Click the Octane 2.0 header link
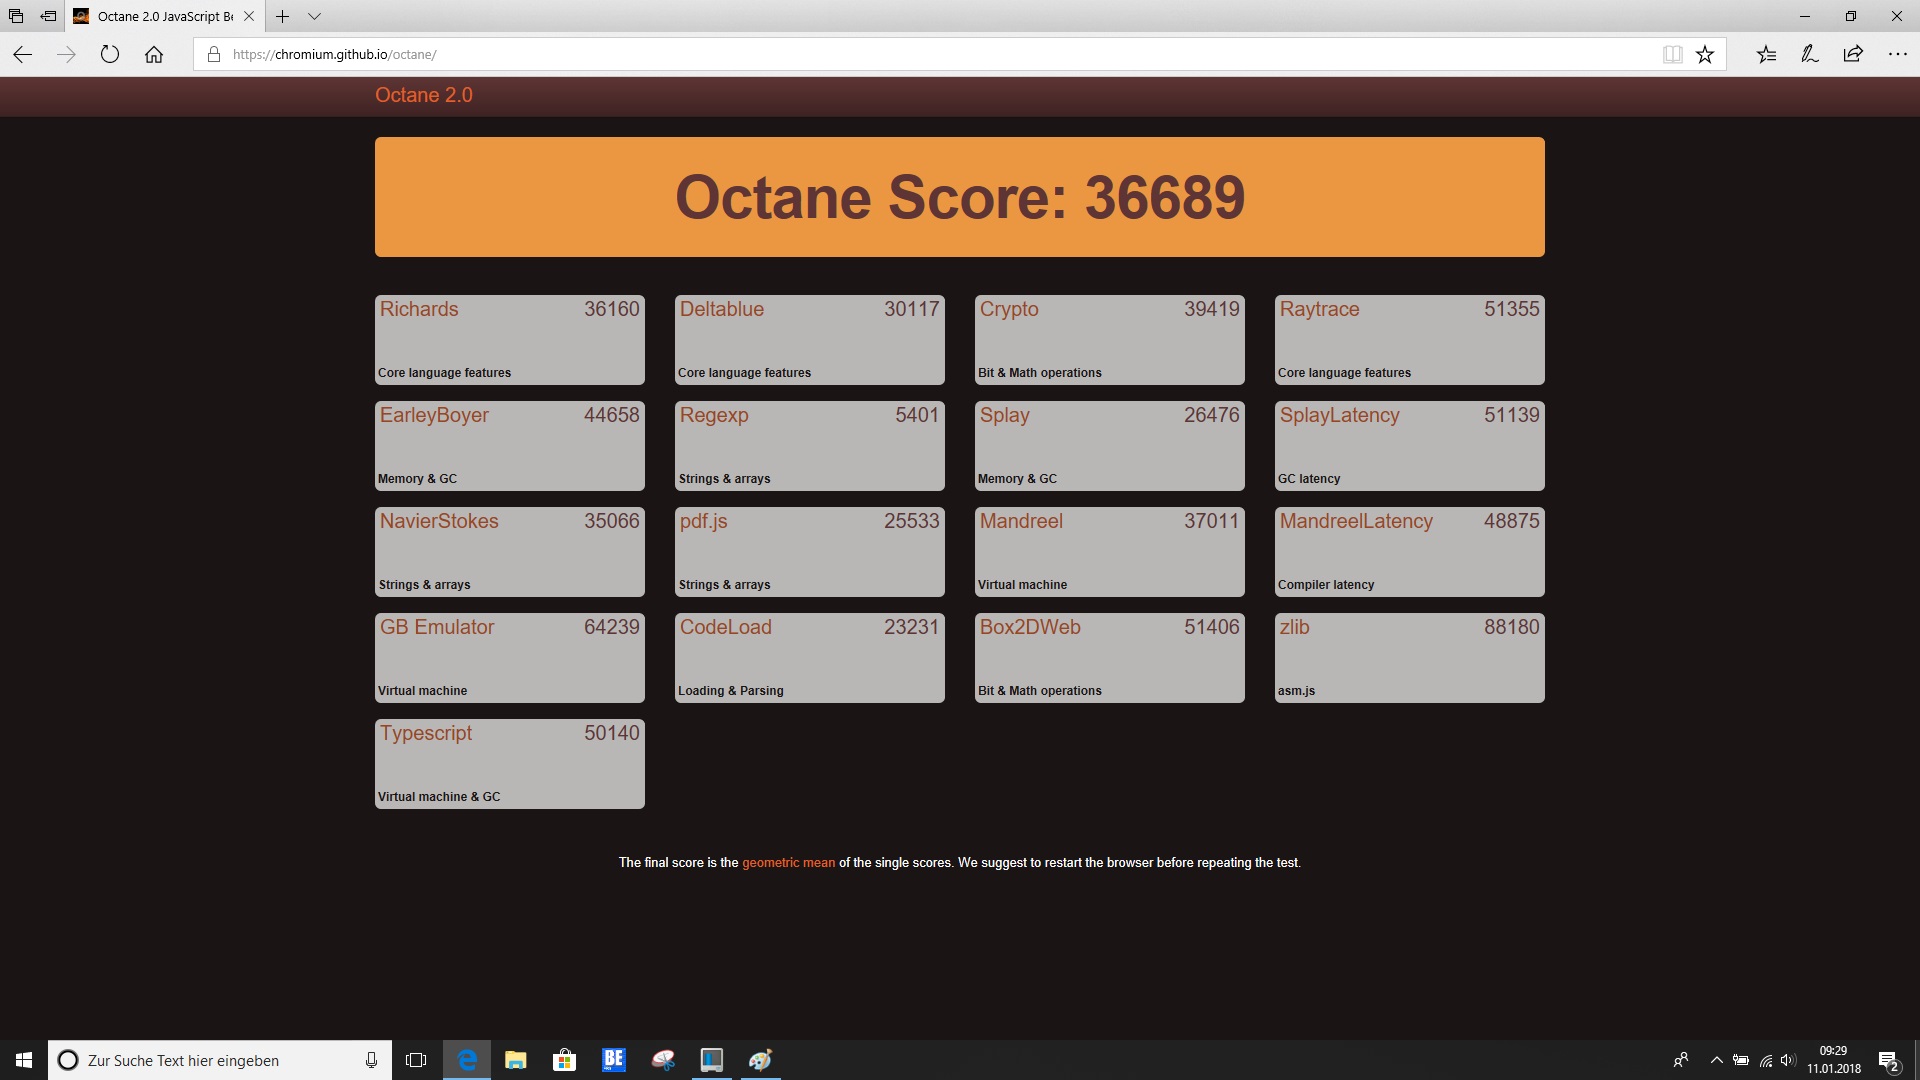This screenshot has height=1080, width=1920. point(424,95)
